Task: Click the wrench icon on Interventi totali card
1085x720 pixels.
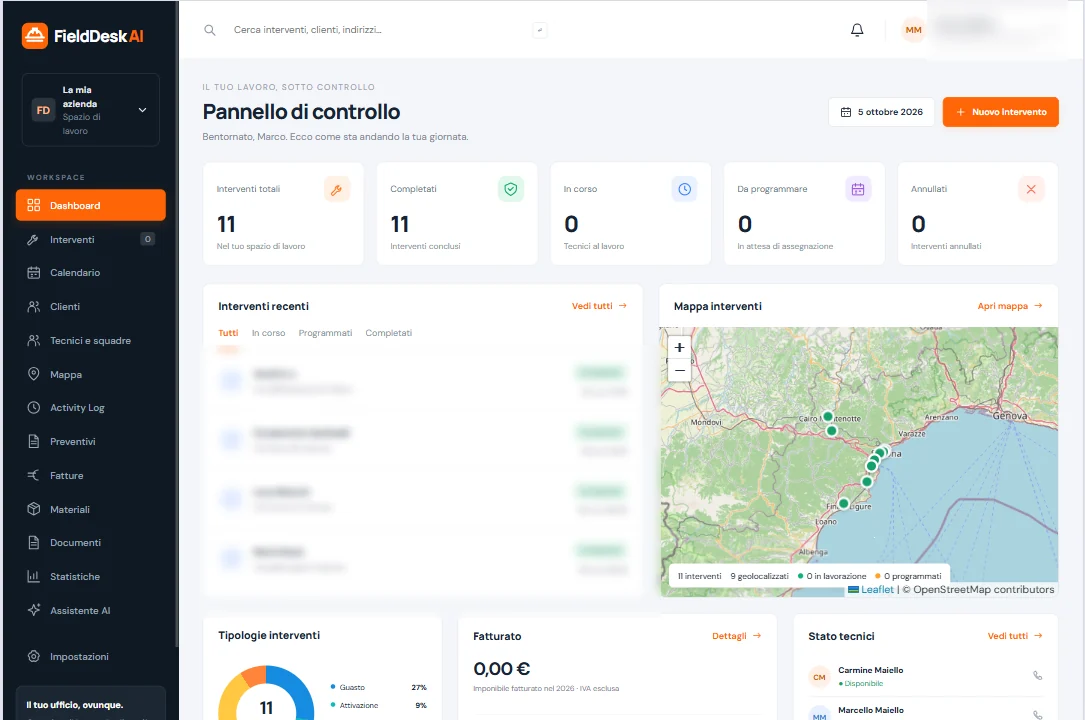Action: [x=337, y=190]
